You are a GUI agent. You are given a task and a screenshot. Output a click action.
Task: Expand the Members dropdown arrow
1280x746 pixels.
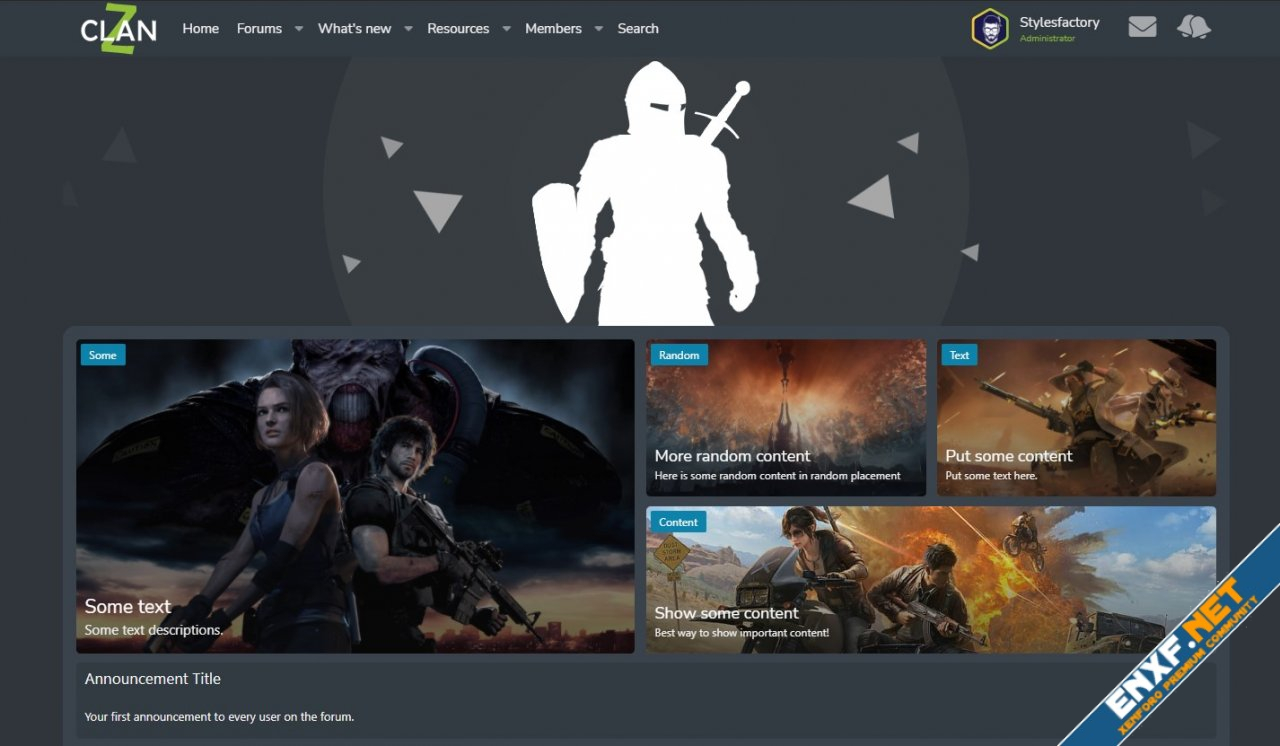tap(598, 29)
